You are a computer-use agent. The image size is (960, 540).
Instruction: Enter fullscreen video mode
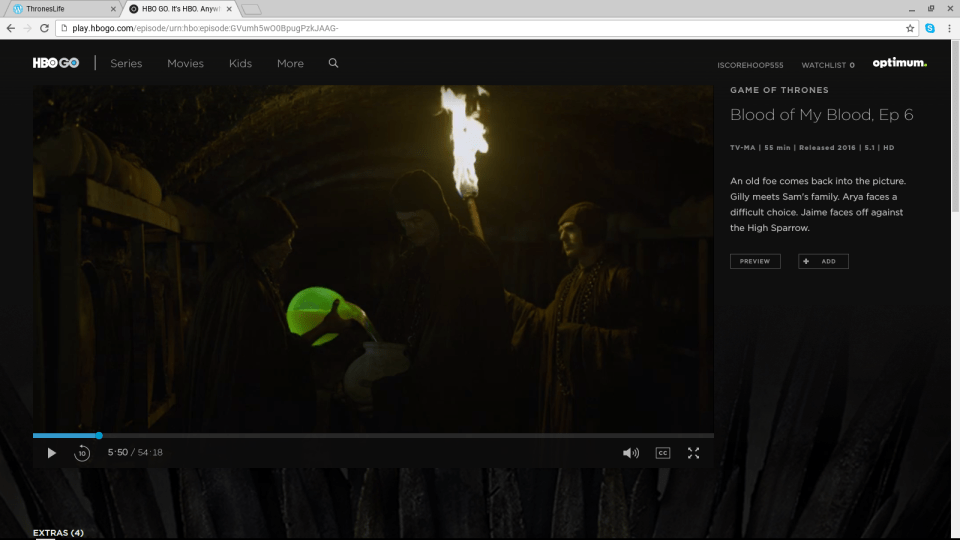693,453
